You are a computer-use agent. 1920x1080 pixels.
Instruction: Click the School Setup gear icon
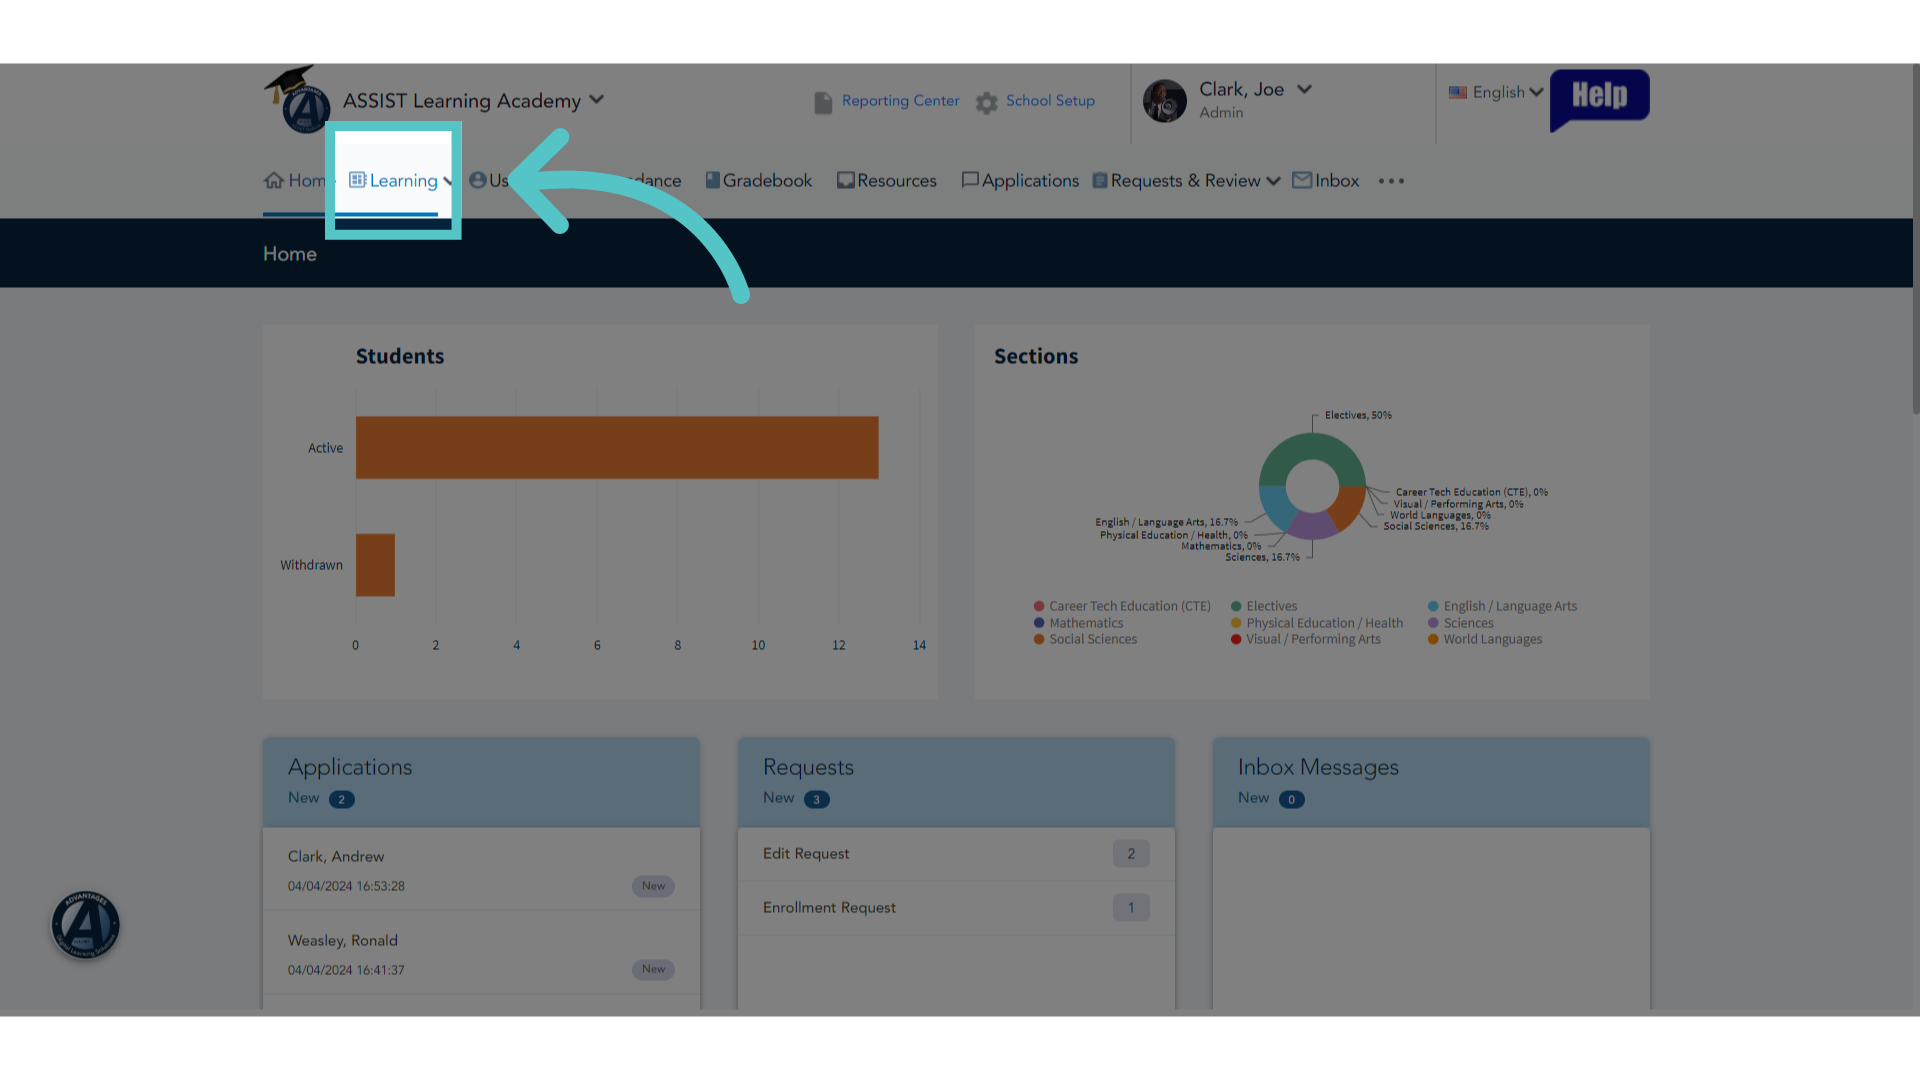987,103
